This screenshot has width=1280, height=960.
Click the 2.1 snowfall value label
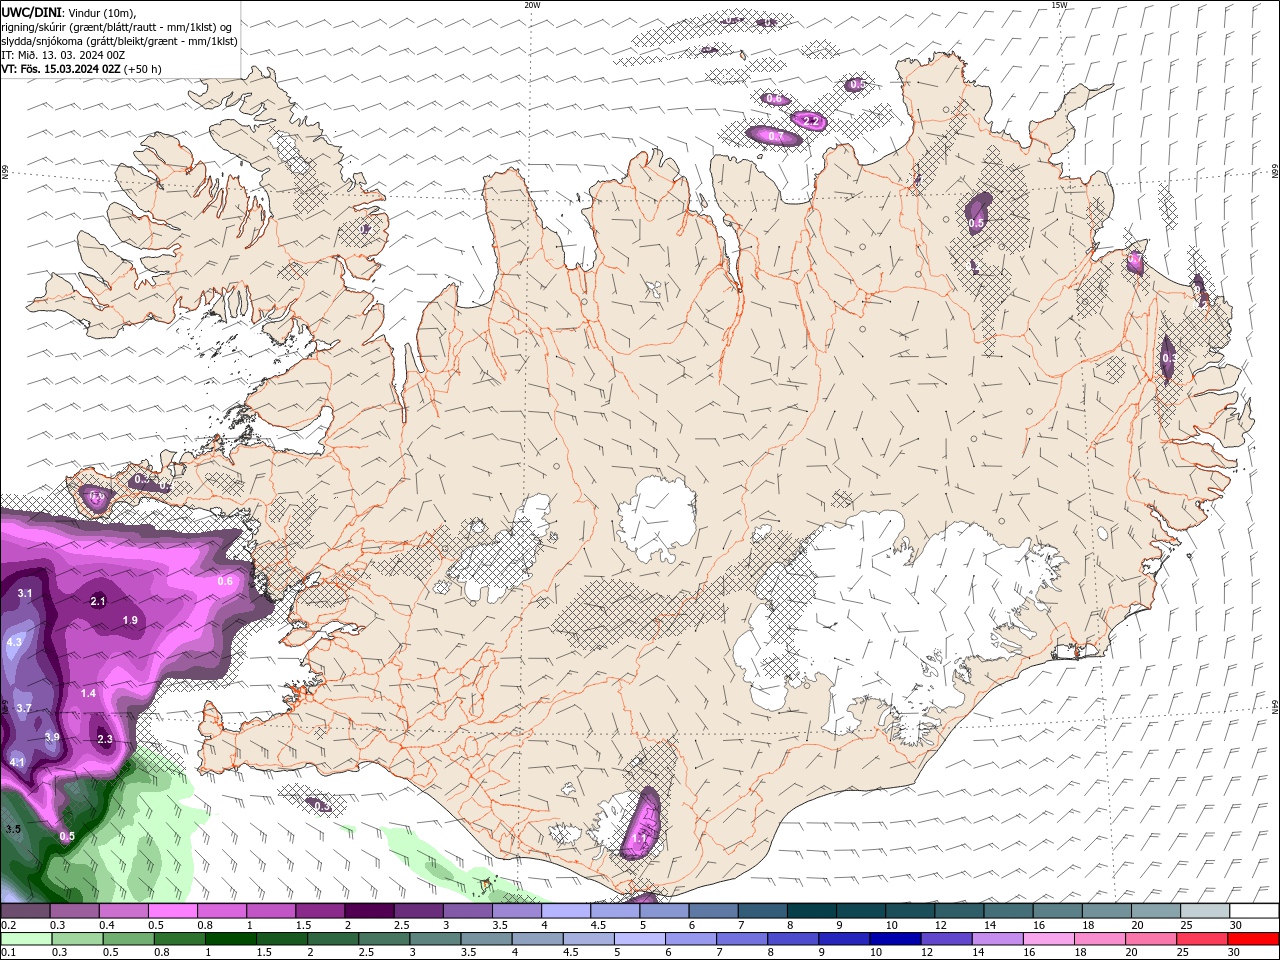(98, 601)
